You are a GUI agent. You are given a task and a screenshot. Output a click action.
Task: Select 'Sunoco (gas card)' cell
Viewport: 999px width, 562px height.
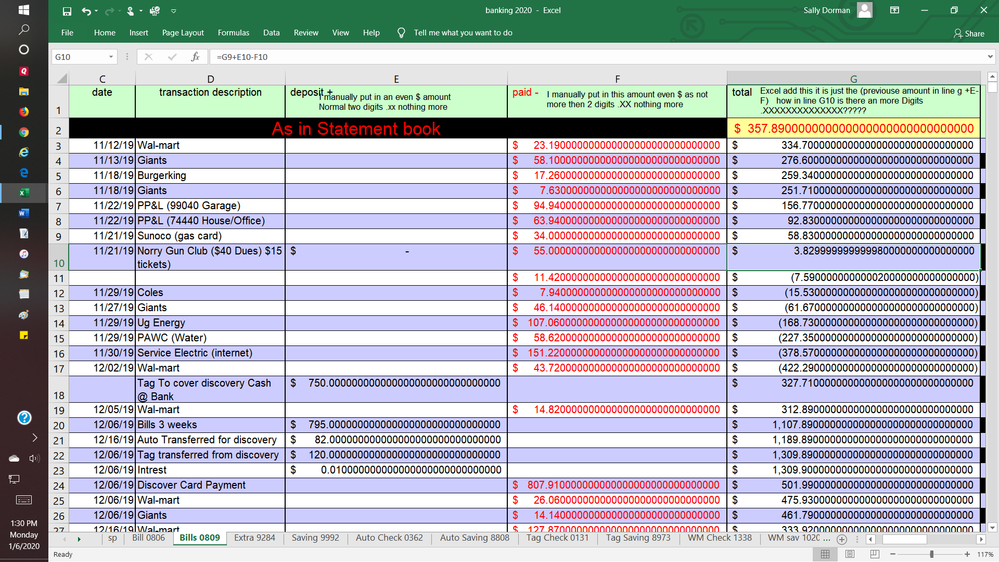[210, 236]
